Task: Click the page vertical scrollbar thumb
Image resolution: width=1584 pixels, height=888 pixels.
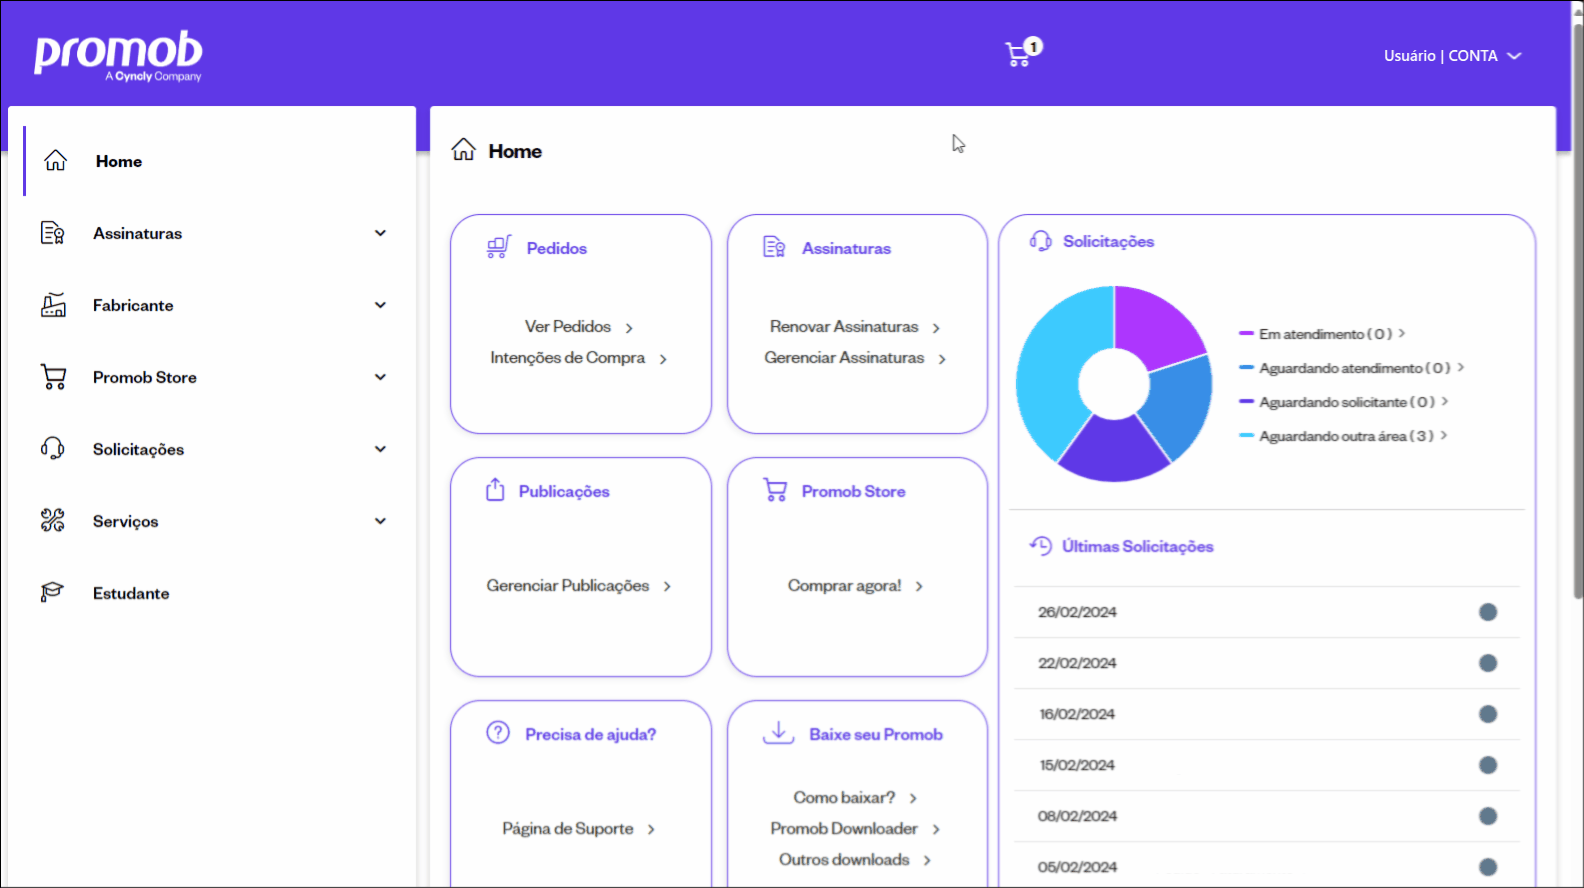Action: pos(1578,310)
